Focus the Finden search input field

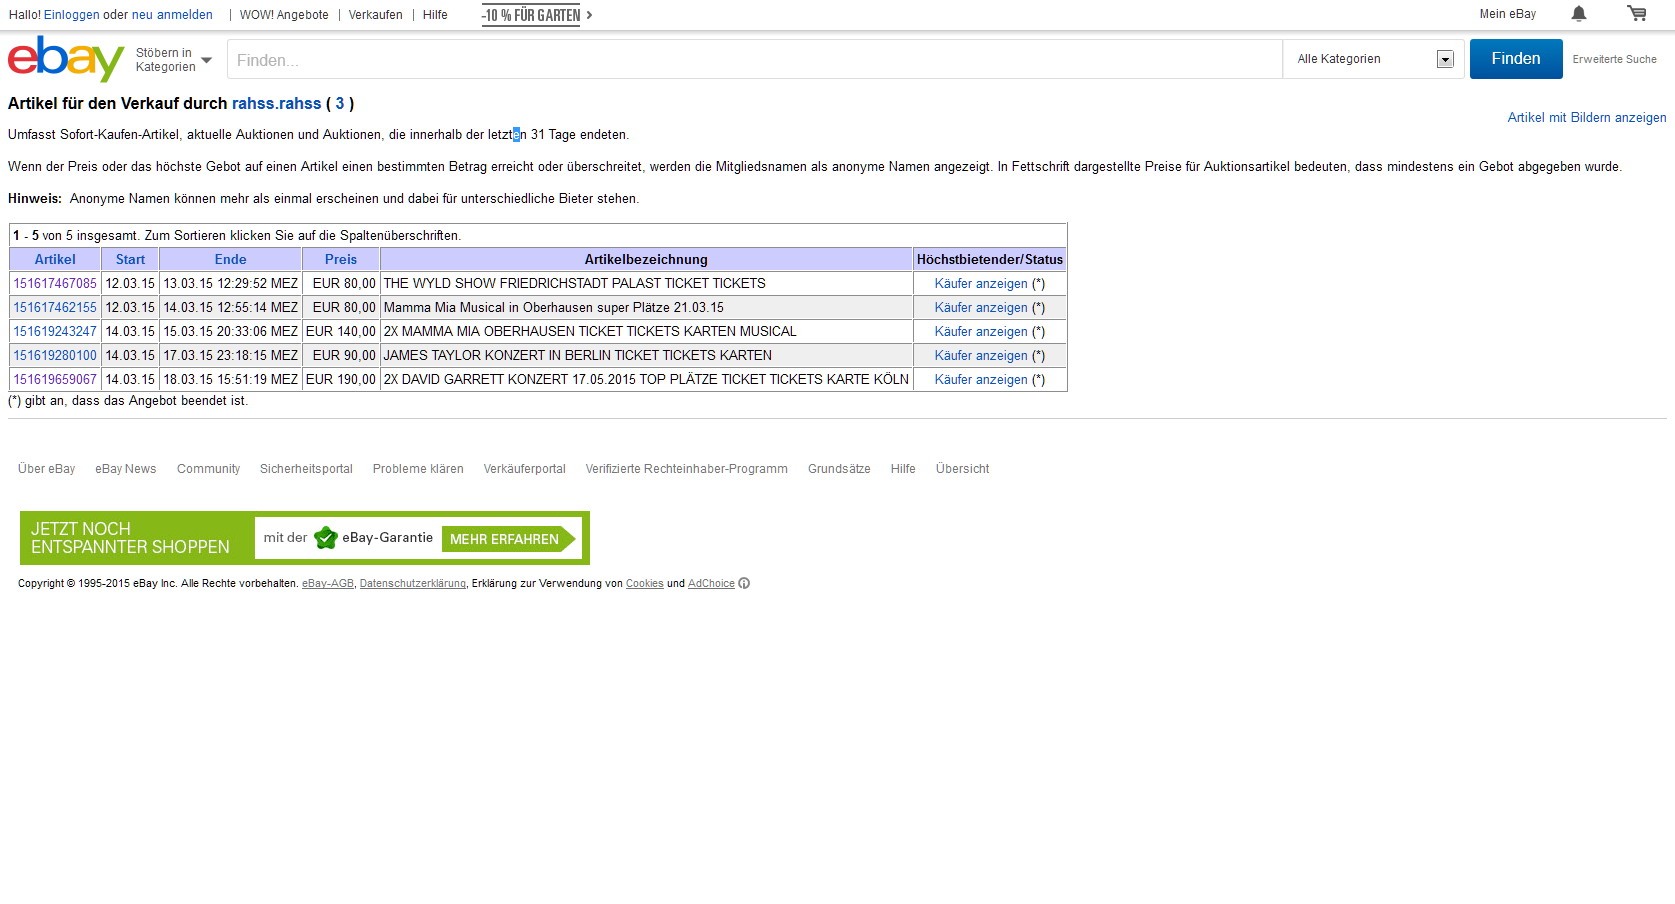(755, 60)
